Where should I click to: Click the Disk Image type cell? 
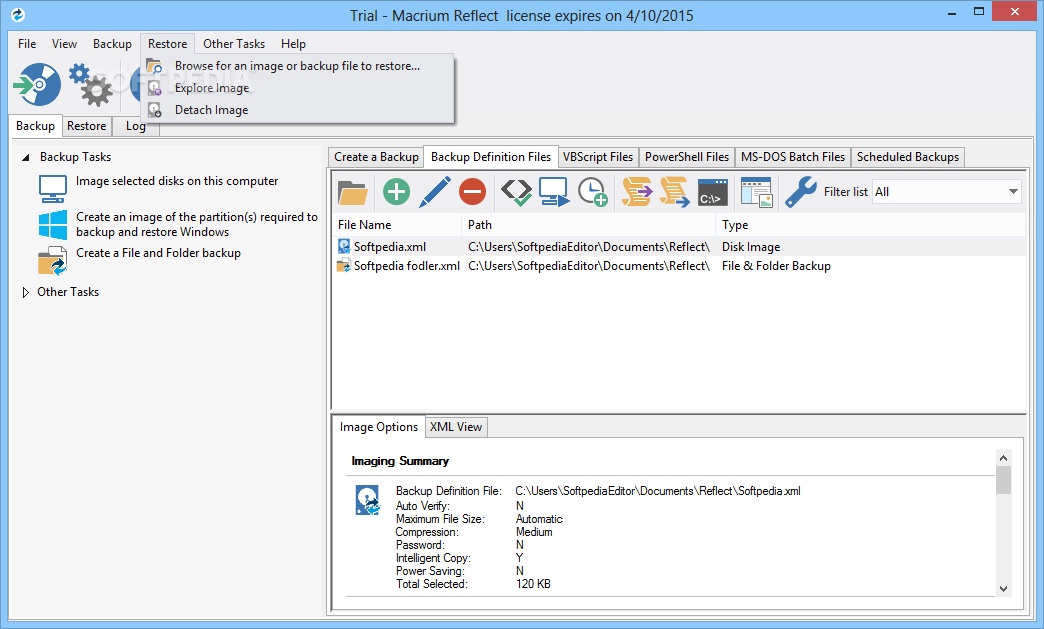coord(751,247)
